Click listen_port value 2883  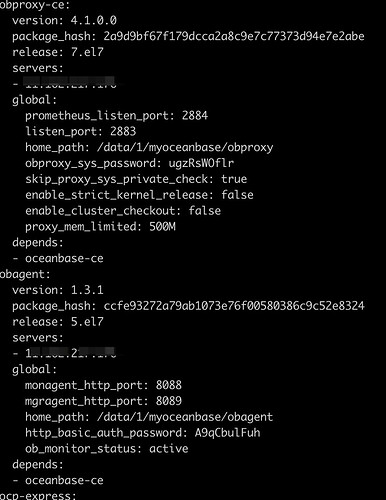[123, 131]
